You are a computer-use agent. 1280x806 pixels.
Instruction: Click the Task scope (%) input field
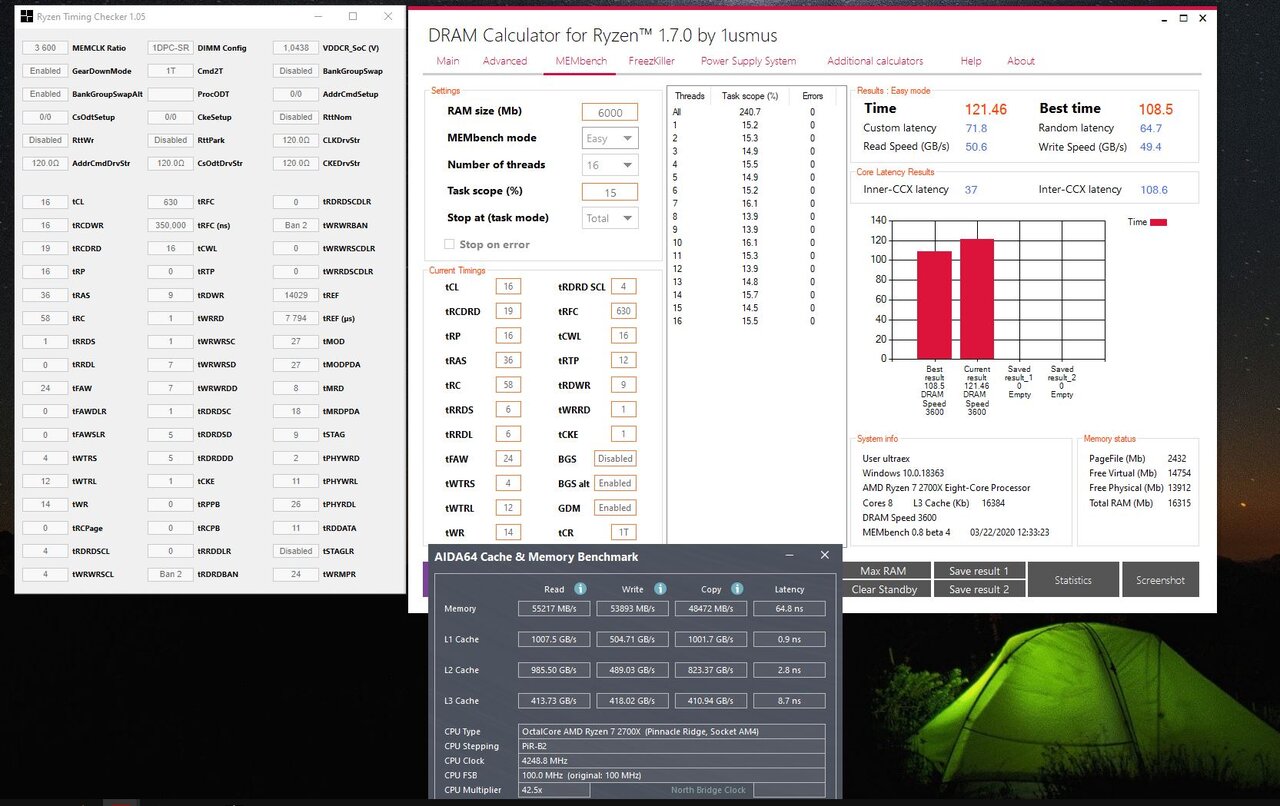tap(610, 192)
